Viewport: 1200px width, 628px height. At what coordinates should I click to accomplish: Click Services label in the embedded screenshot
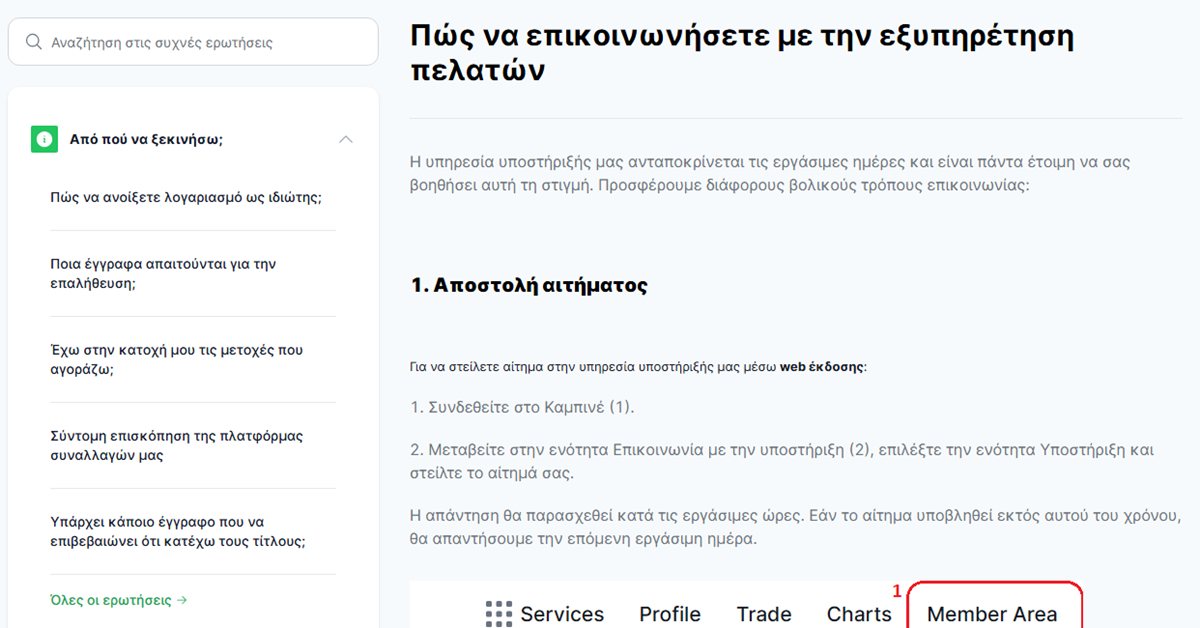pos(562,614)
